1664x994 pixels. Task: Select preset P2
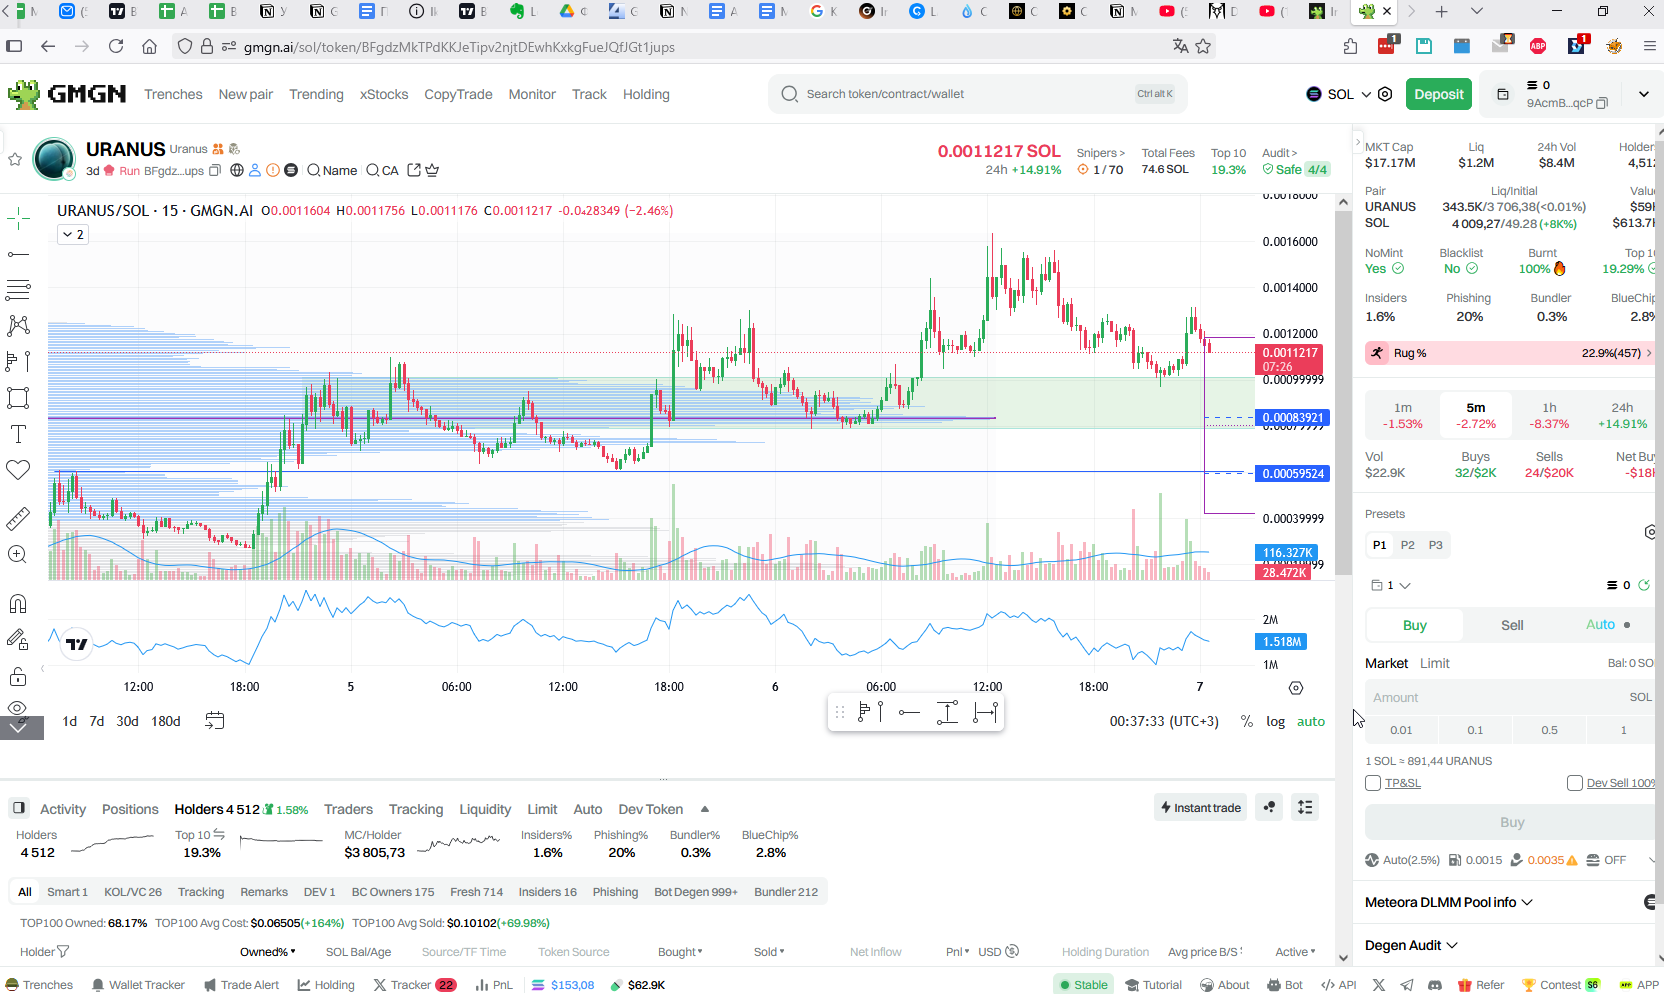[x=1407, y=545]
